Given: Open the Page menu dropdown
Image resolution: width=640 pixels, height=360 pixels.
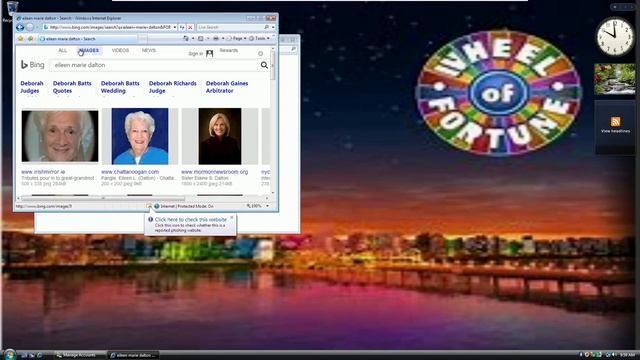Looking at the screenshot, I should [237, 38].
